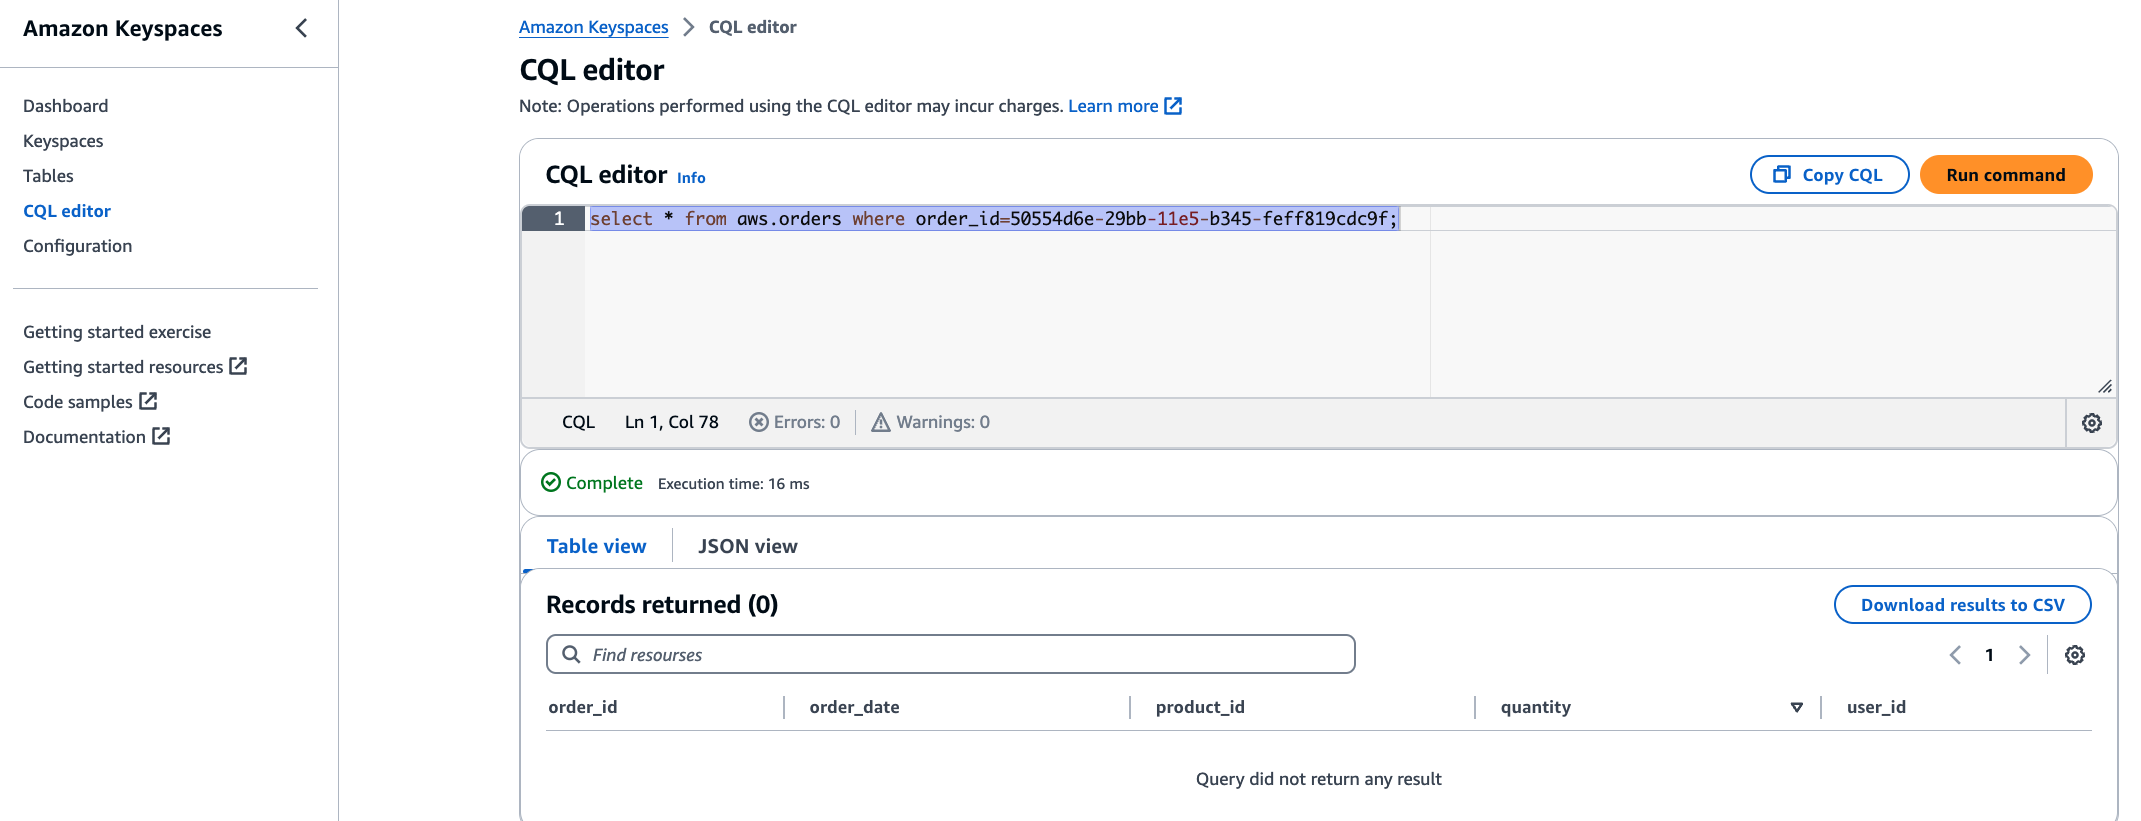
Task: Click external link icon beside Documentation
Action: (x=161, y=436)
